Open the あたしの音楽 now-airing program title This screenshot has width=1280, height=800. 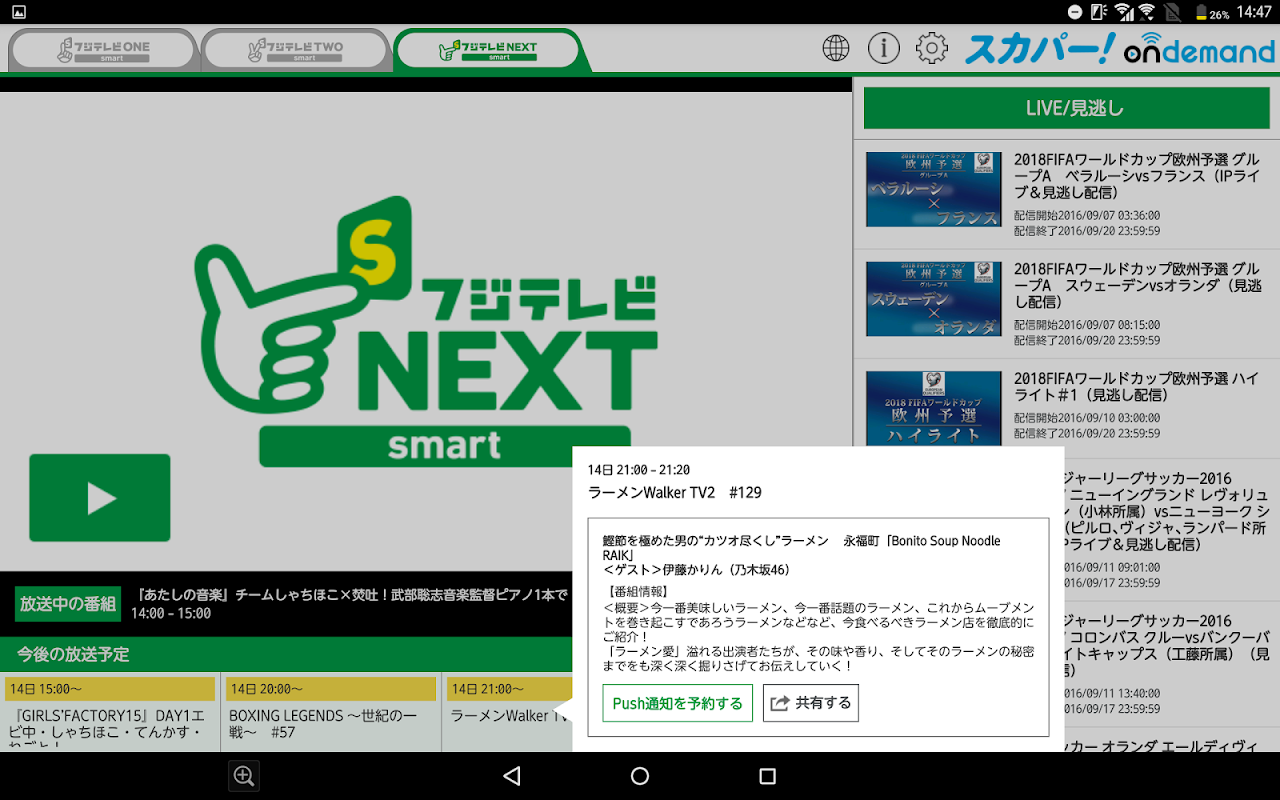350,595
